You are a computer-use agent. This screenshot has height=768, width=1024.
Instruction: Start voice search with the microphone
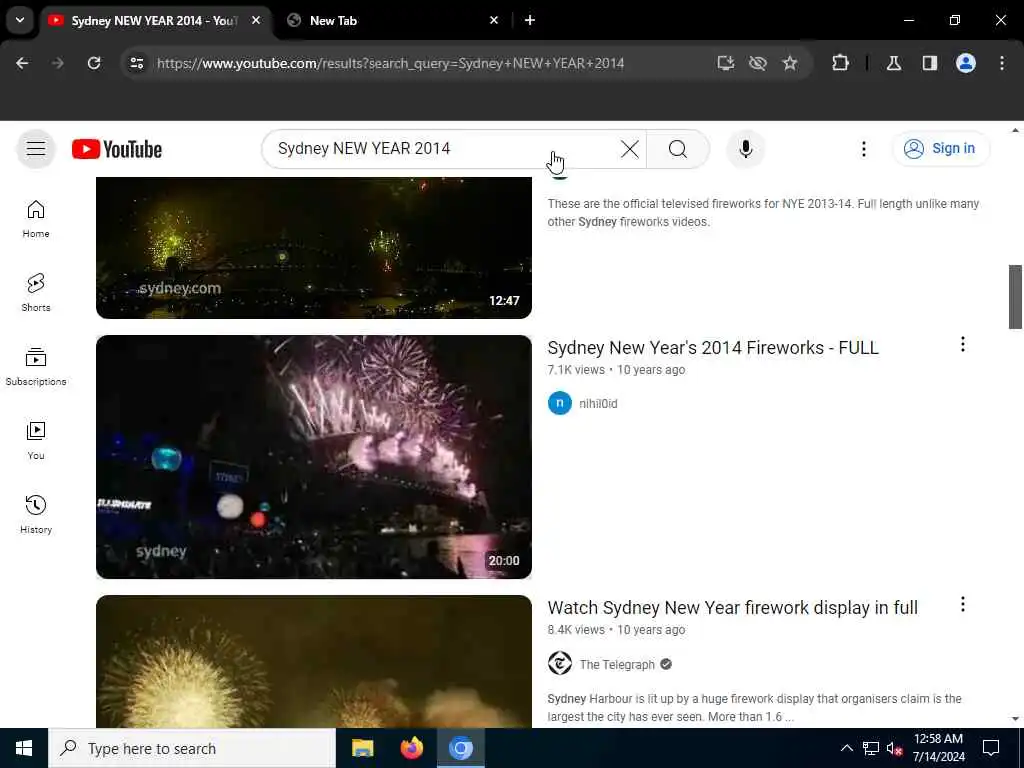745,149
